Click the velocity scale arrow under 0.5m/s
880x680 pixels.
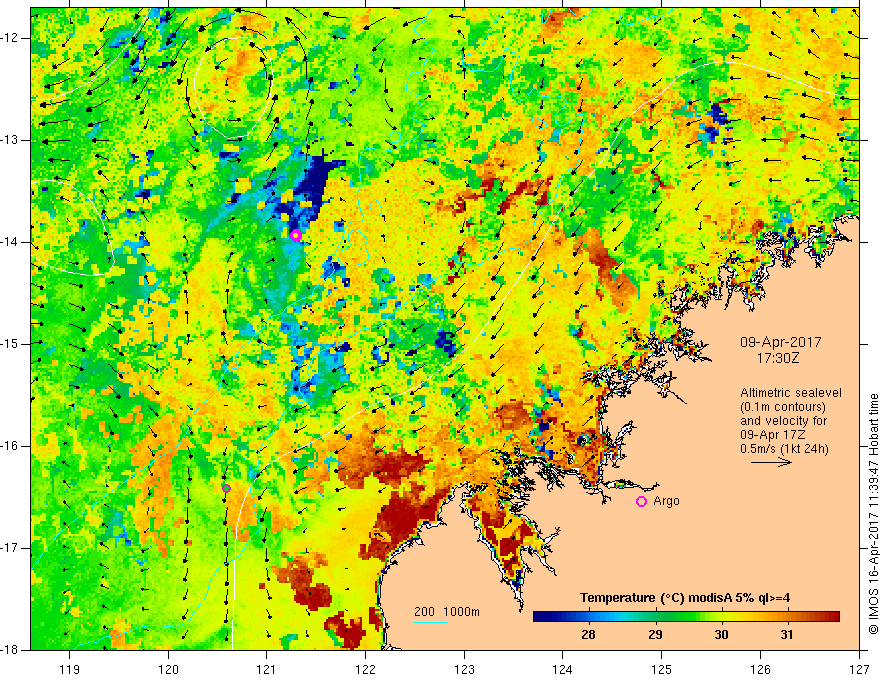(771, 462)
